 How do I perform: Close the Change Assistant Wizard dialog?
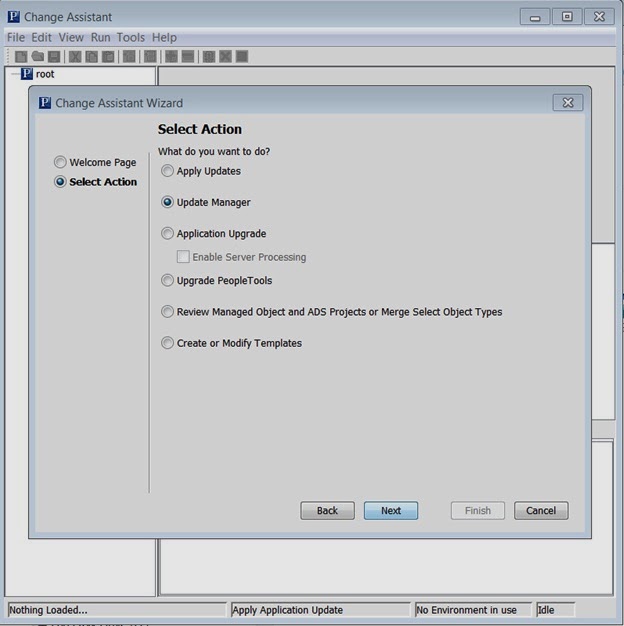568,103
